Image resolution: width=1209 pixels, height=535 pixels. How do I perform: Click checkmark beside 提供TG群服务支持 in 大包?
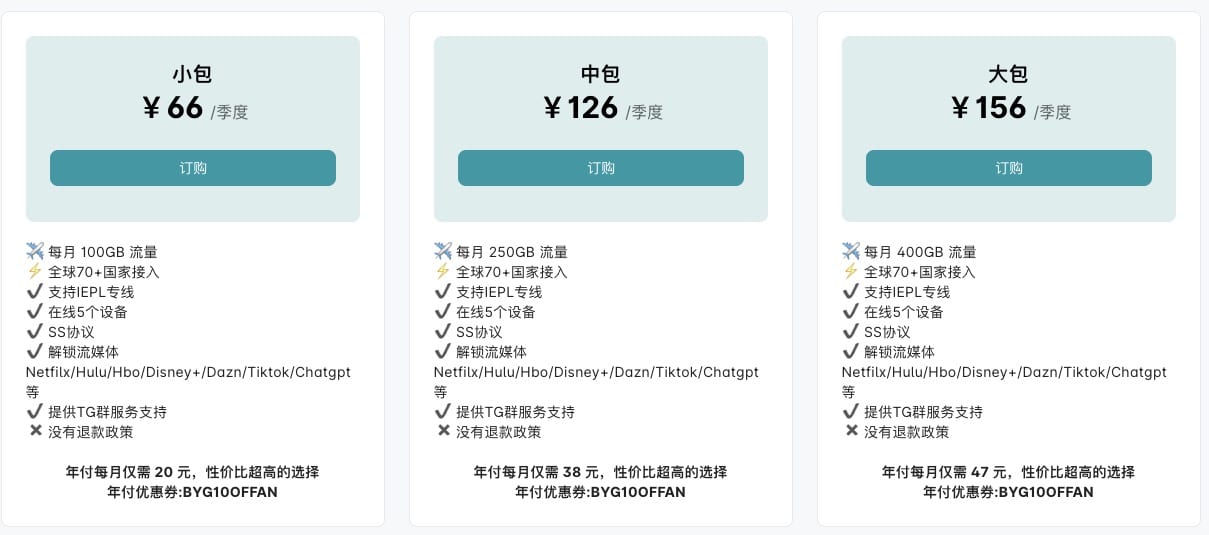pos(851,411)
